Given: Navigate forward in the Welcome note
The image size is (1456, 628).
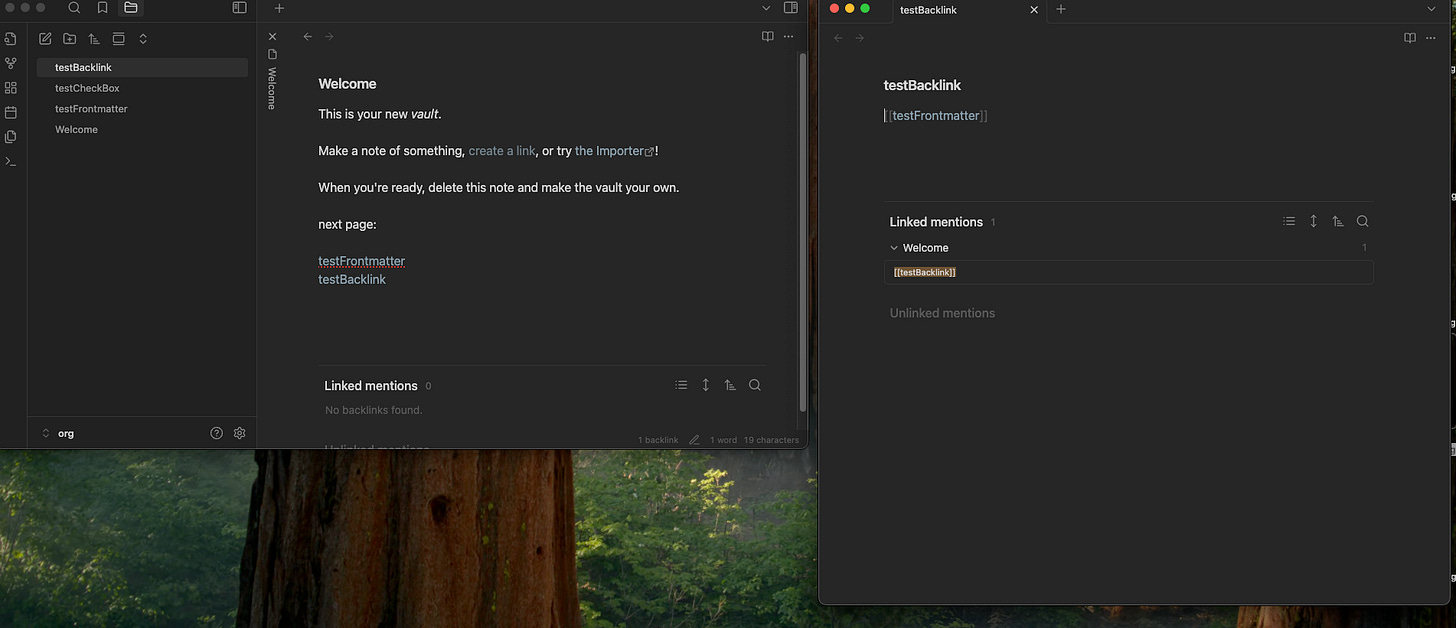Looking at the screenshot, I should point(329,37).
